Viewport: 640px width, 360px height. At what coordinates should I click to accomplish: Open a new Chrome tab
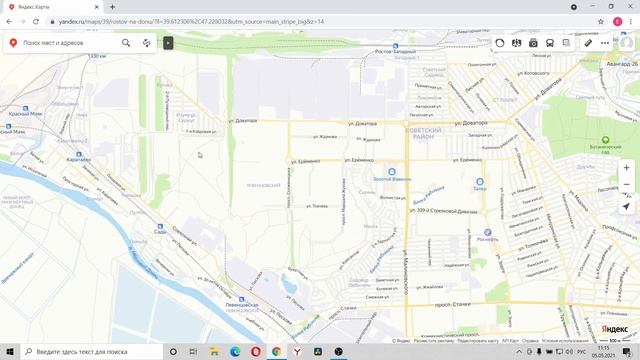[112, 7]
